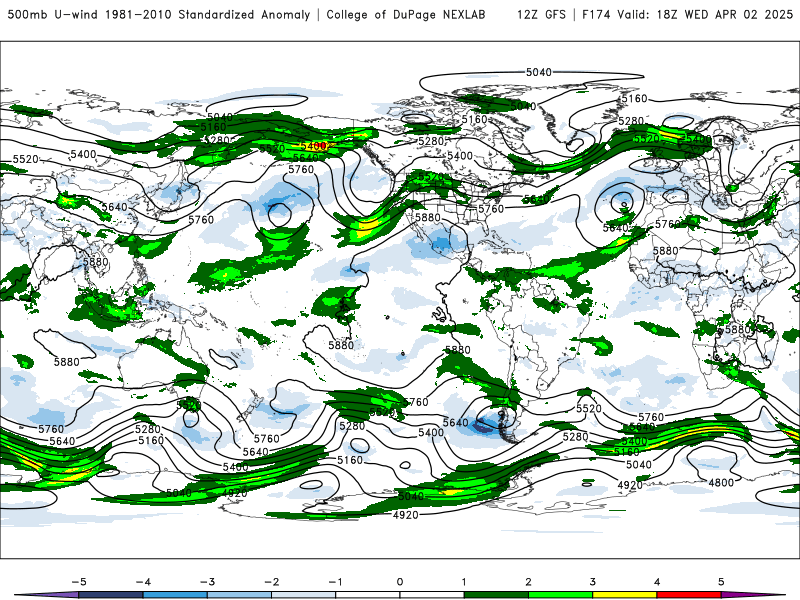Click the colorbar tick label -5

click(79, 582)
